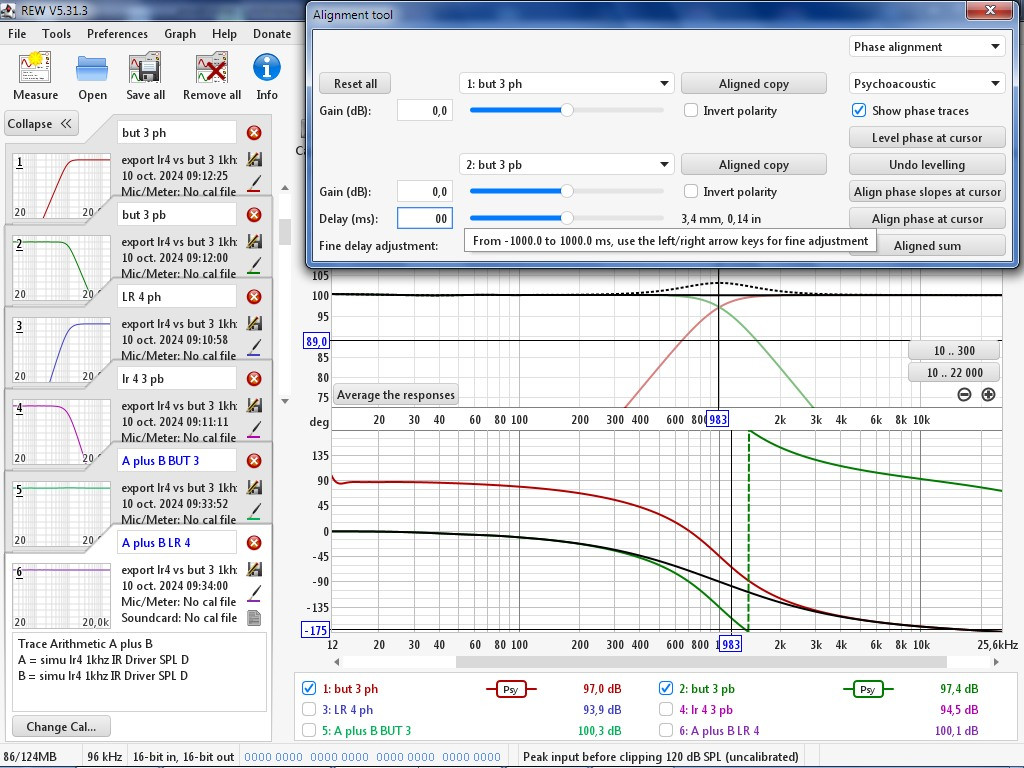The width and height of the screenshot is (1024, 768).
Task: Remove the 'LR 4 ph' measurement with red X
Action: click(x=254, y=297)
